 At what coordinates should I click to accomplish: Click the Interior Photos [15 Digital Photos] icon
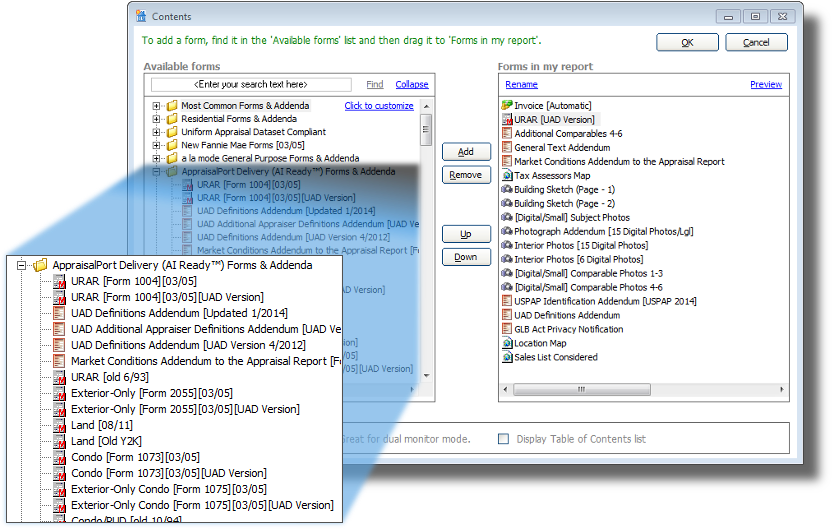click(x=507, y=245)
